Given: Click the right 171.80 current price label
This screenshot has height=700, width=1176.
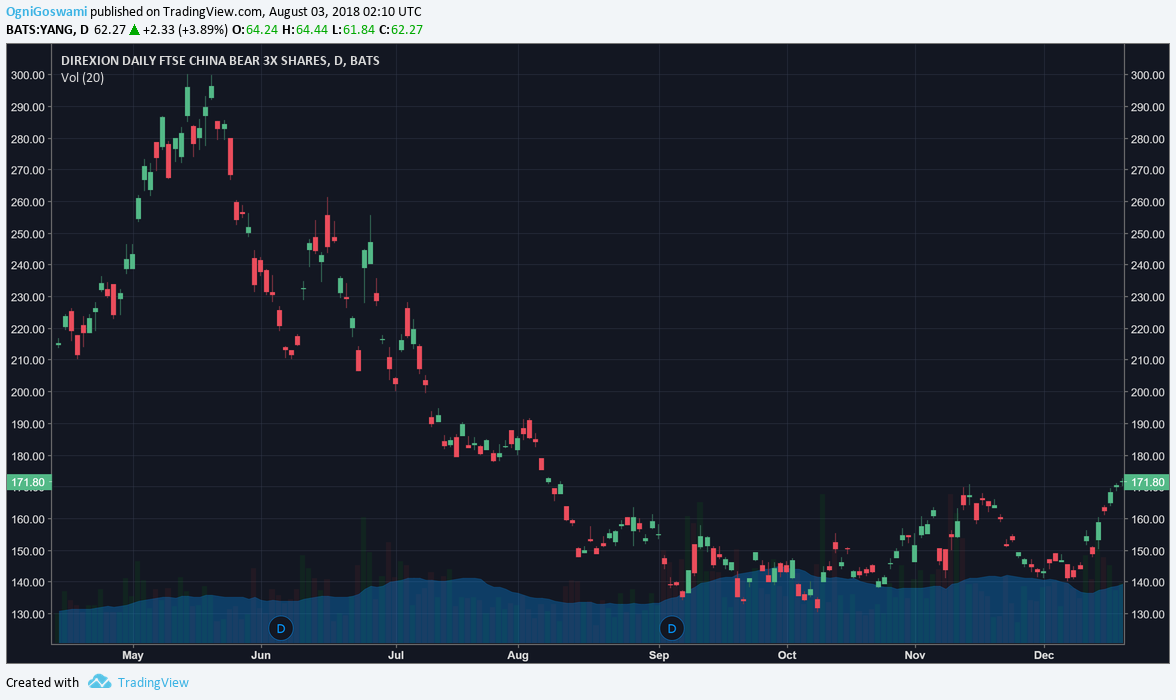Looking at the screenshot, I should tap(1147, 482).
